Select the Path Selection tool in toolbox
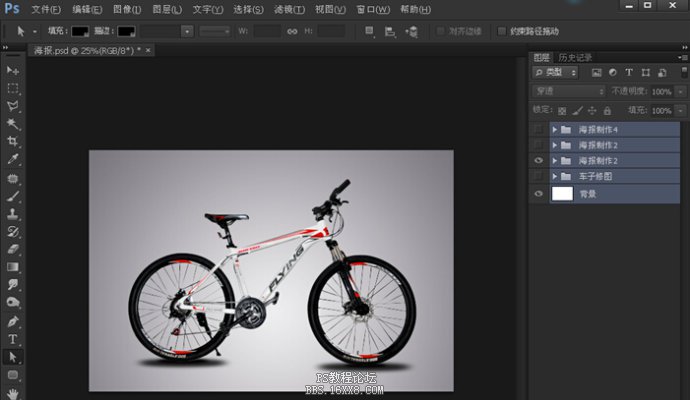This screenshot has width=690, height=400. (13, 357)
